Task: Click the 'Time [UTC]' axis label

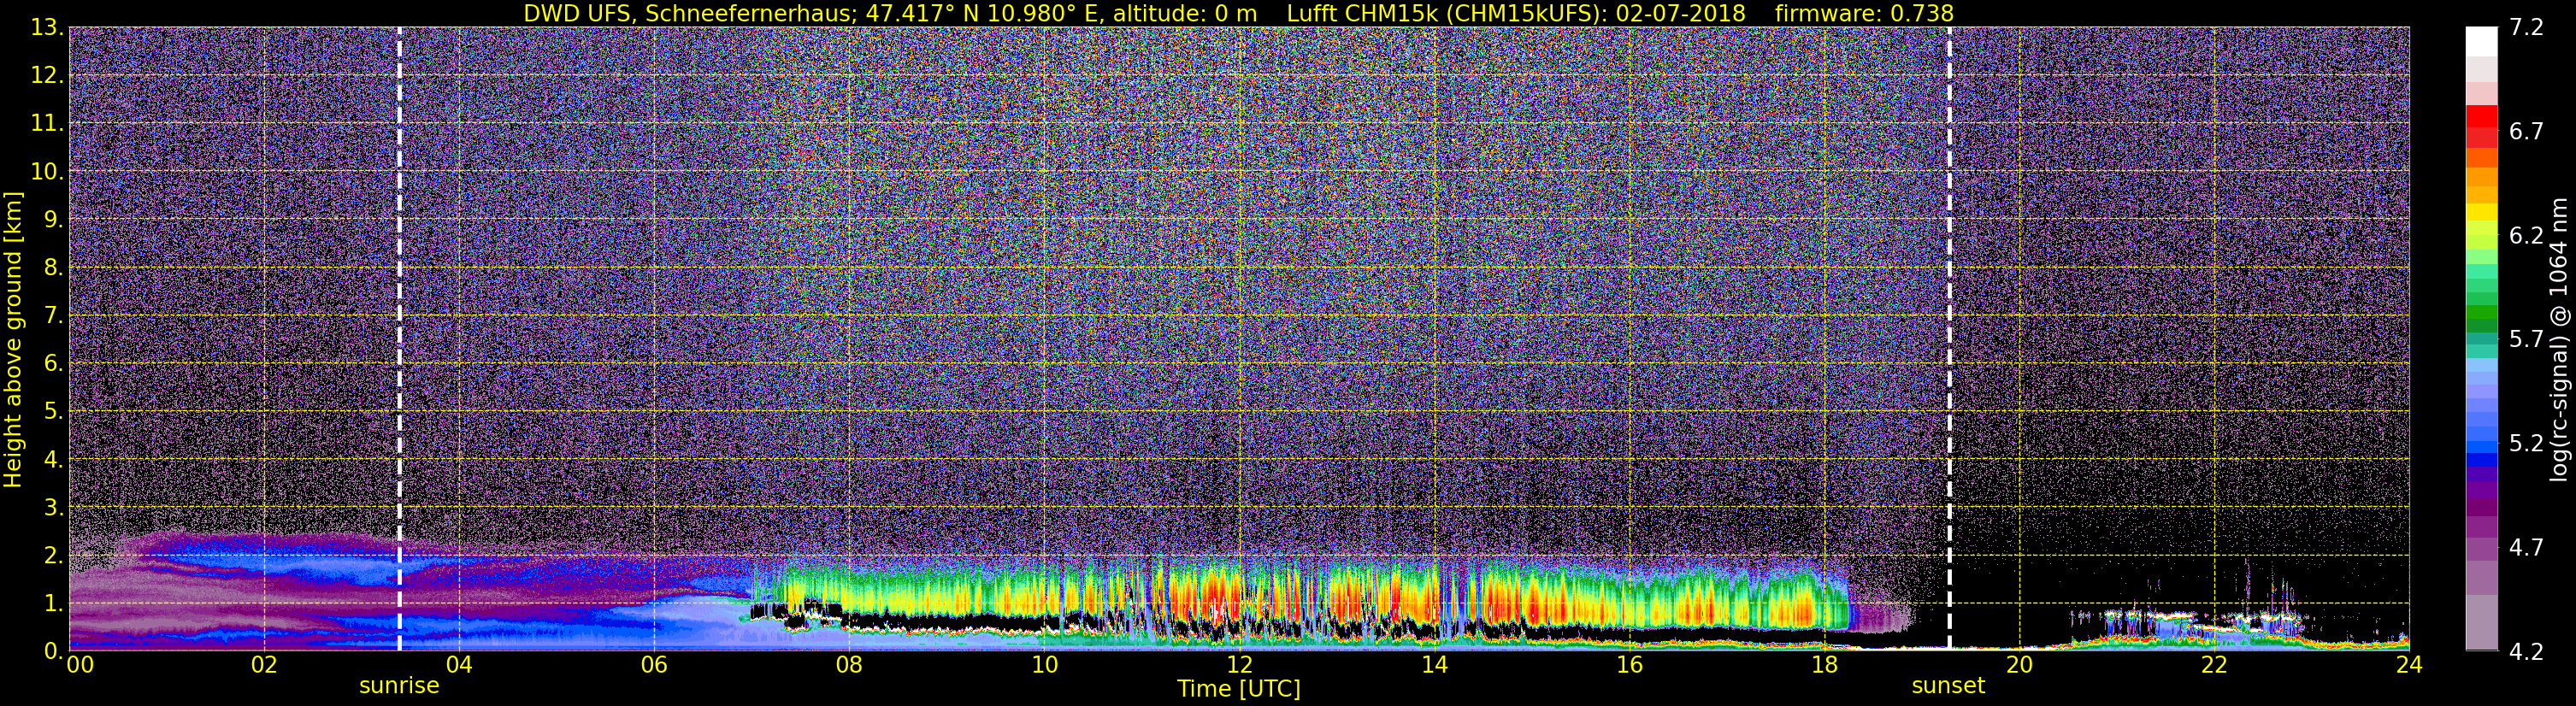Action: [1239, 689]
